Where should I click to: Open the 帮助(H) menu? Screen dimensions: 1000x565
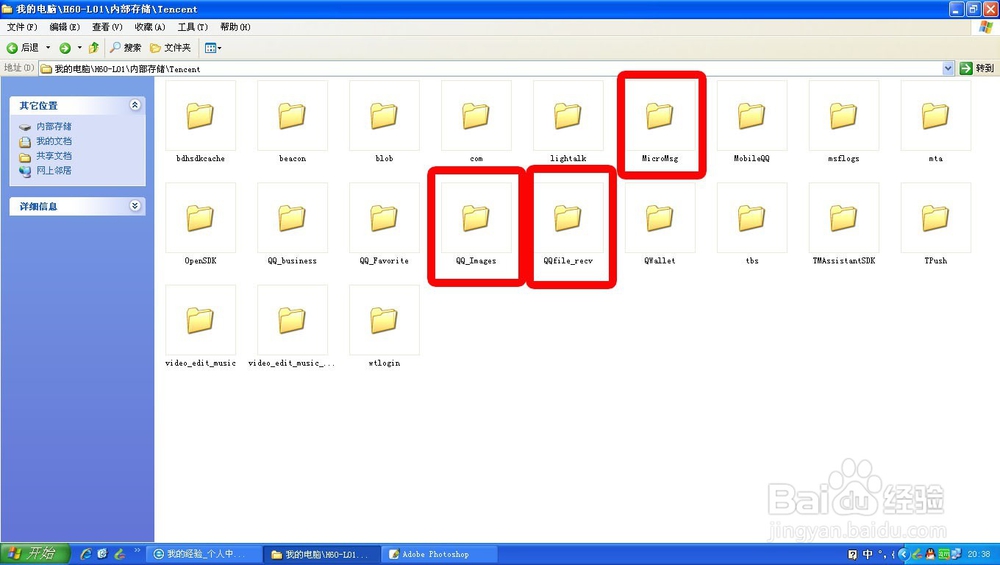(x=235, y=27)
